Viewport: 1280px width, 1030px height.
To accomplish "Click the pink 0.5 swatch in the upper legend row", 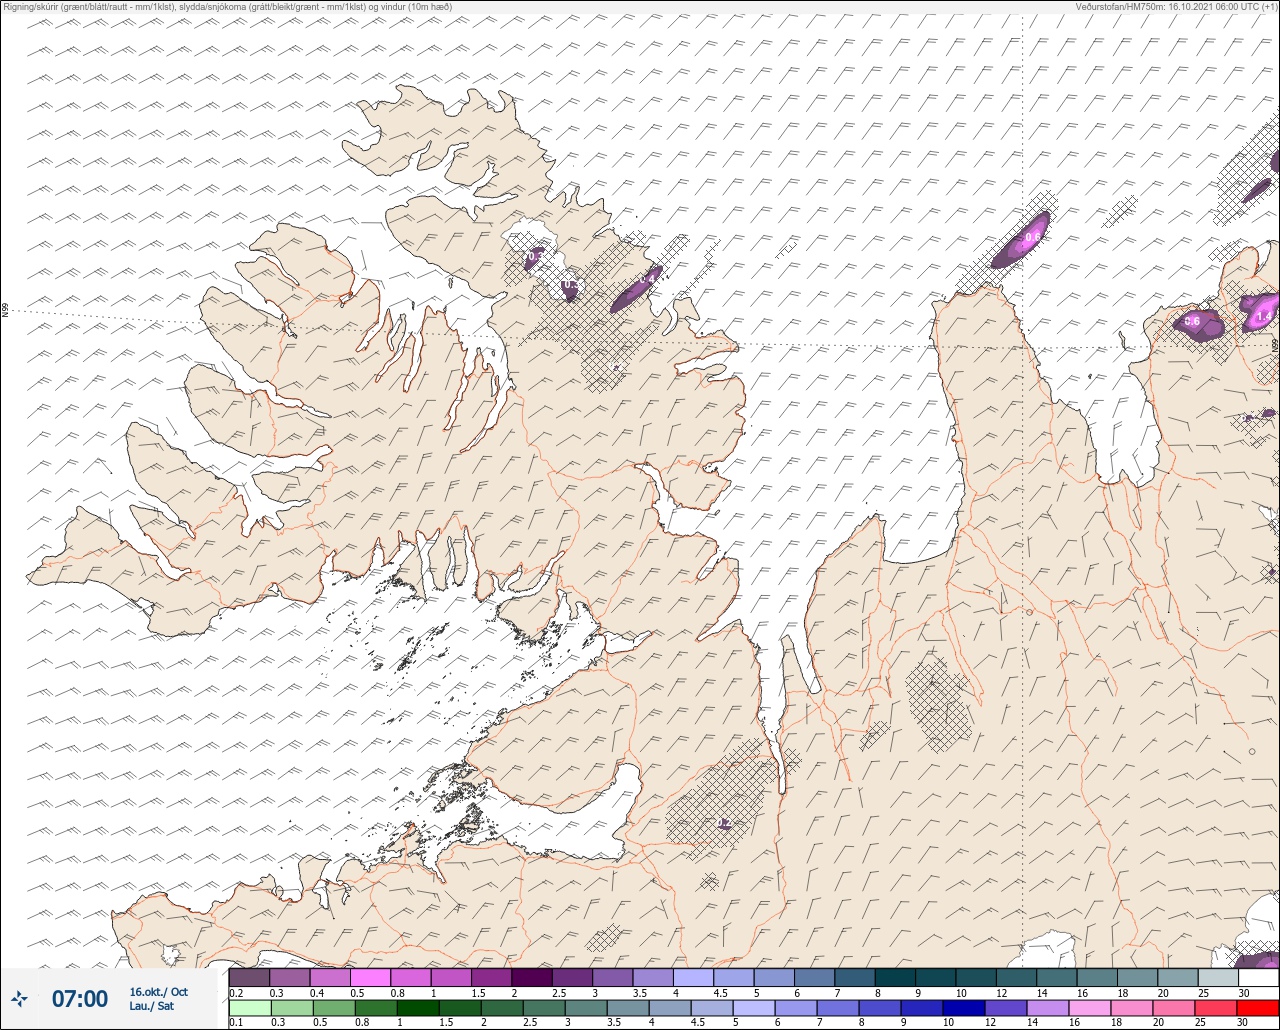I will click(370, 977).
